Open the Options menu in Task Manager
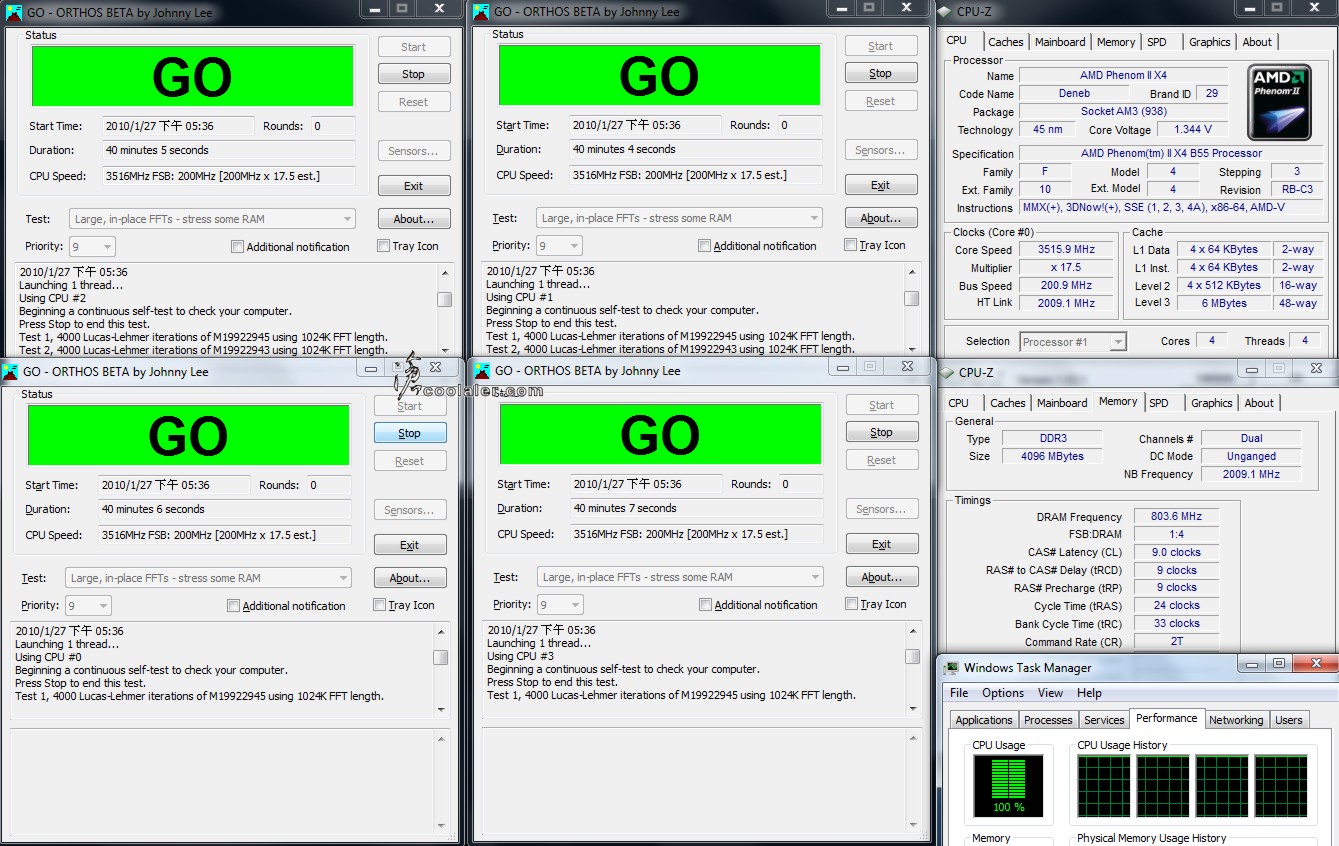Image resolution: width=1339 pixels, height=846 pixels. (x=1003, y=693)
